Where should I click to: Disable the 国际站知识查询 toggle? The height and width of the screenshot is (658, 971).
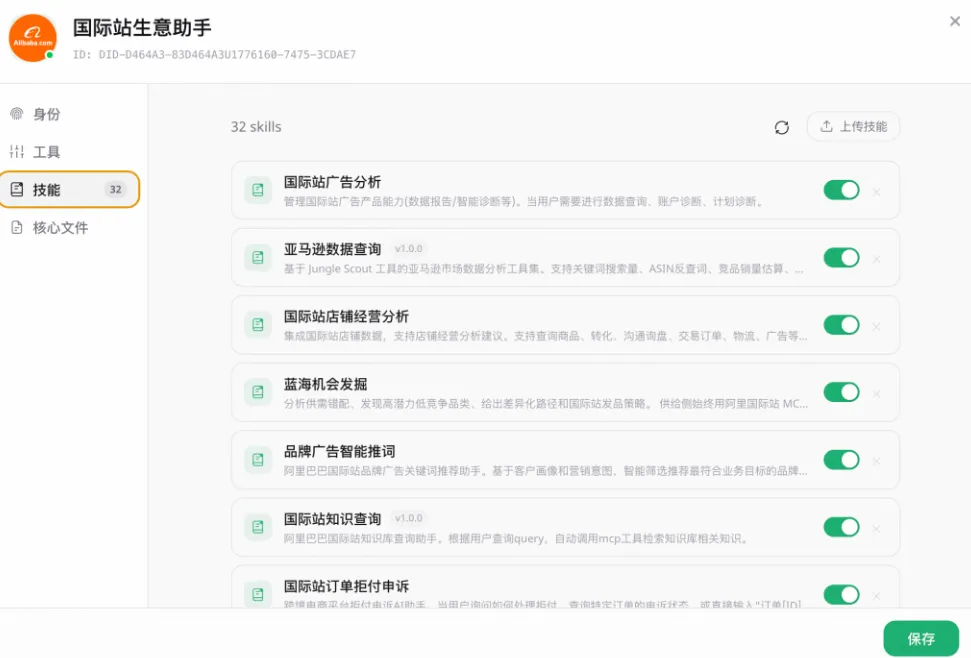point(842,527)
